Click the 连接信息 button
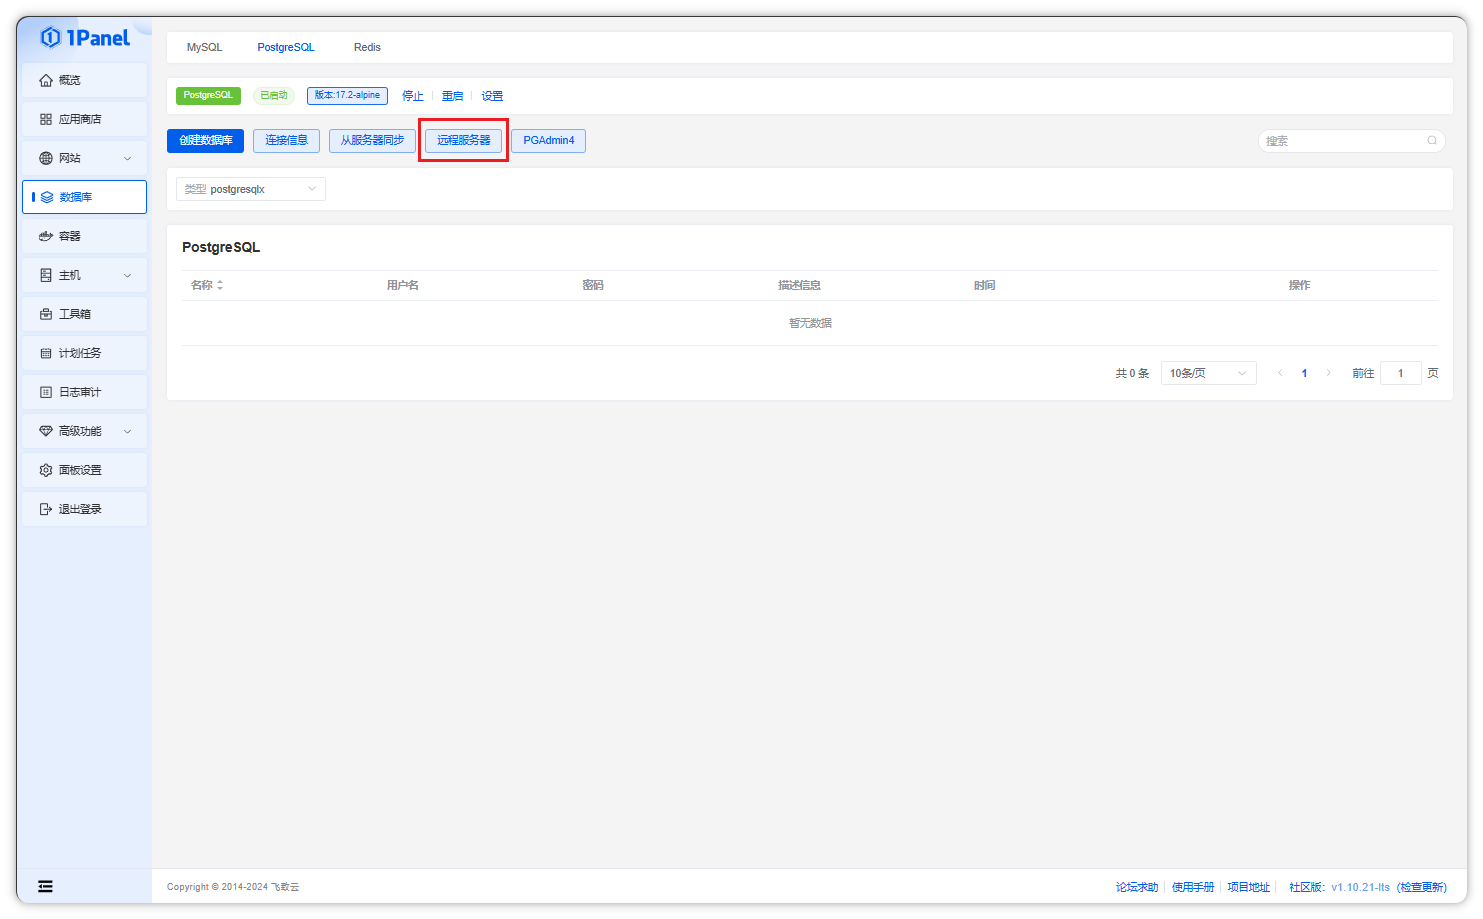 pos(287,141)
